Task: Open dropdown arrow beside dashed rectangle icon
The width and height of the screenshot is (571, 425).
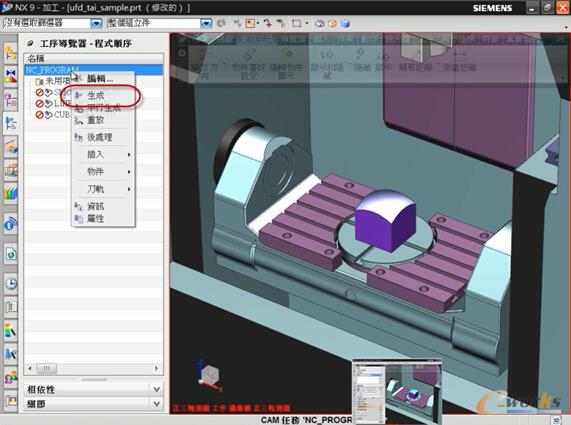Action: [x=307, y=24]
